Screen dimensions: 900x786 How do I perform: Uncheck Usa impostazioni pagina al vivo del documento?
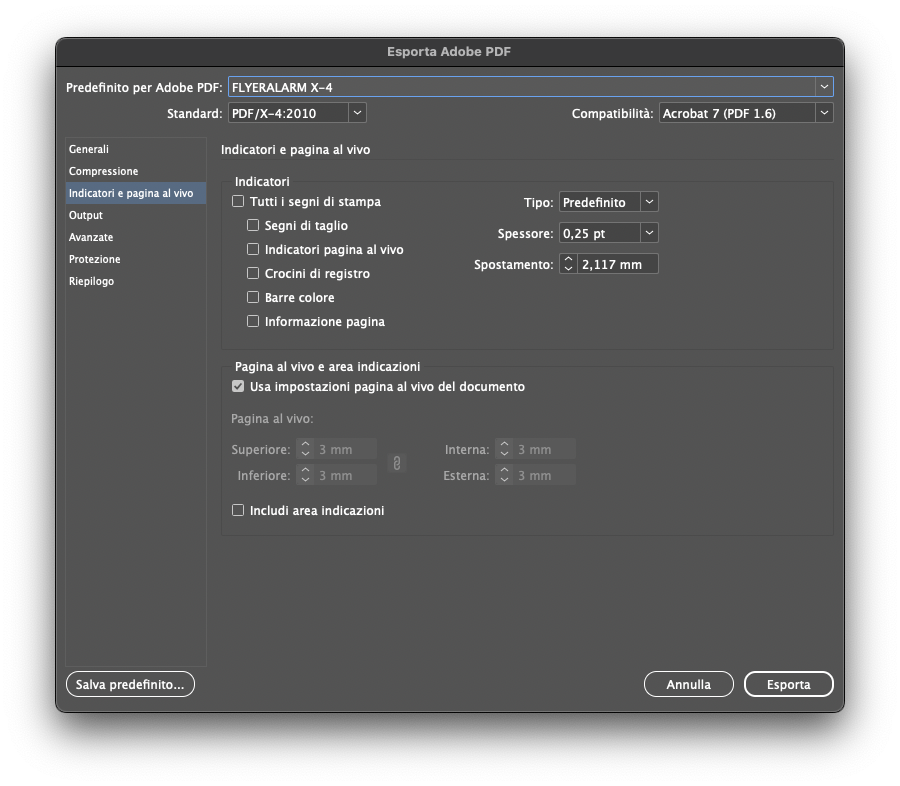click(238, 387)
